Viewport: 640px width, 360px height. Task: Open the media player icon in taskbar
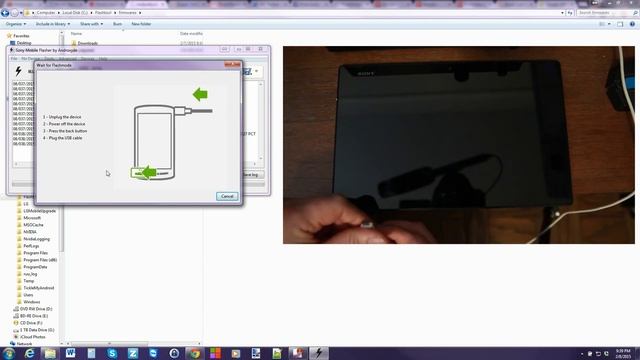coord(236,353)
